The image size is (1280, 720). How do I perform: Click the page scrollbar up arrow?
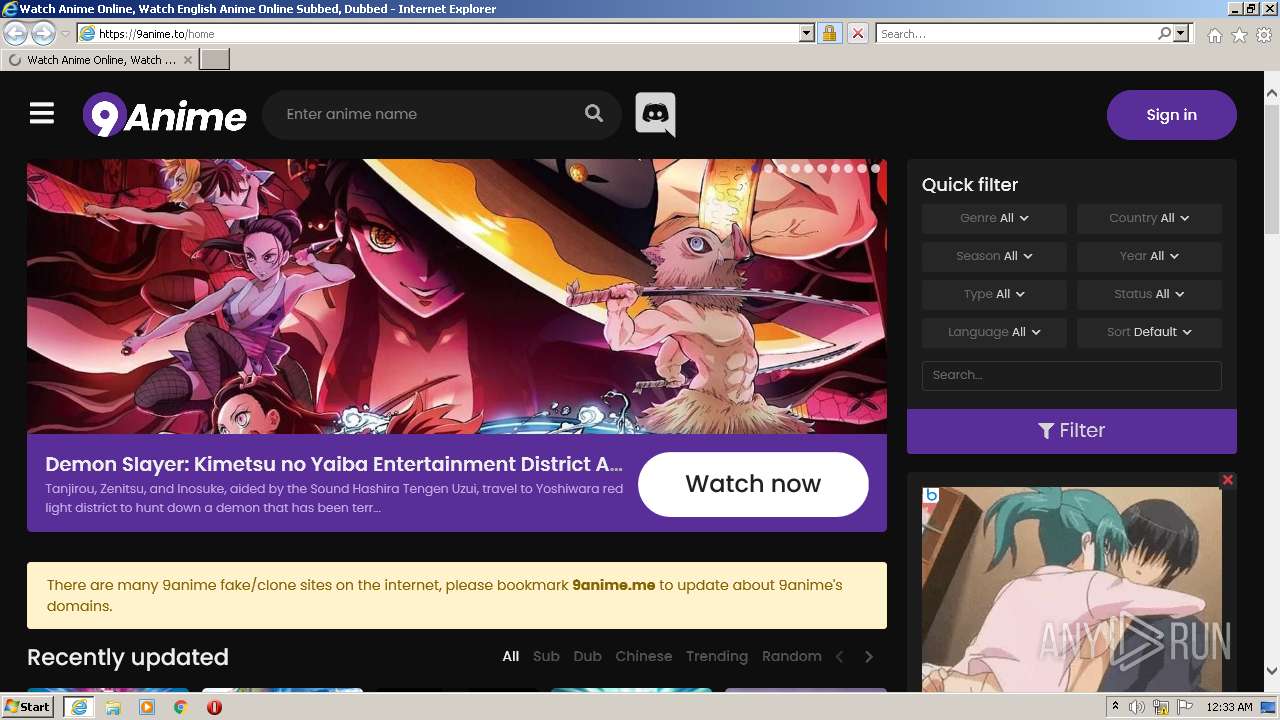pos(1272,94)
